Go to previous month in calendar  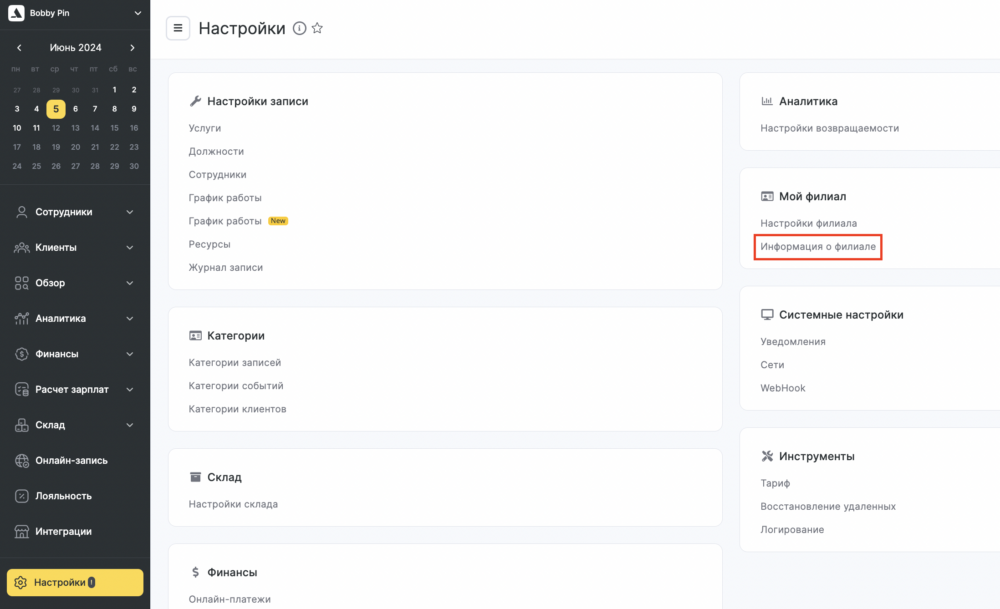click(x=19, y=48)
